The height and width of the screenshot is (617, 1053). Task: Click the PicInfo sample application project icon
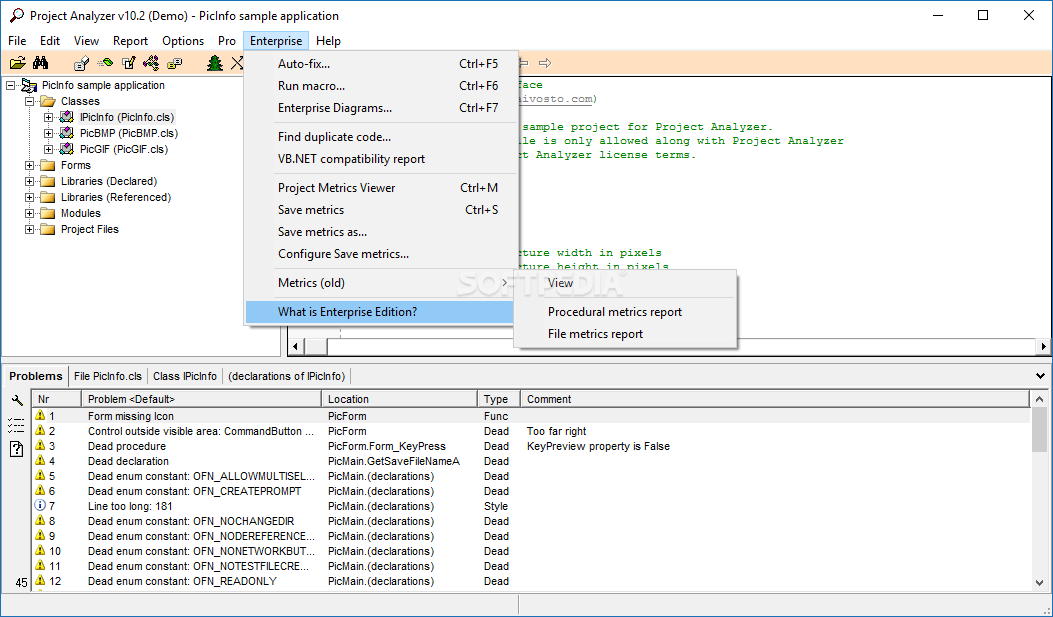click(29, 85)
